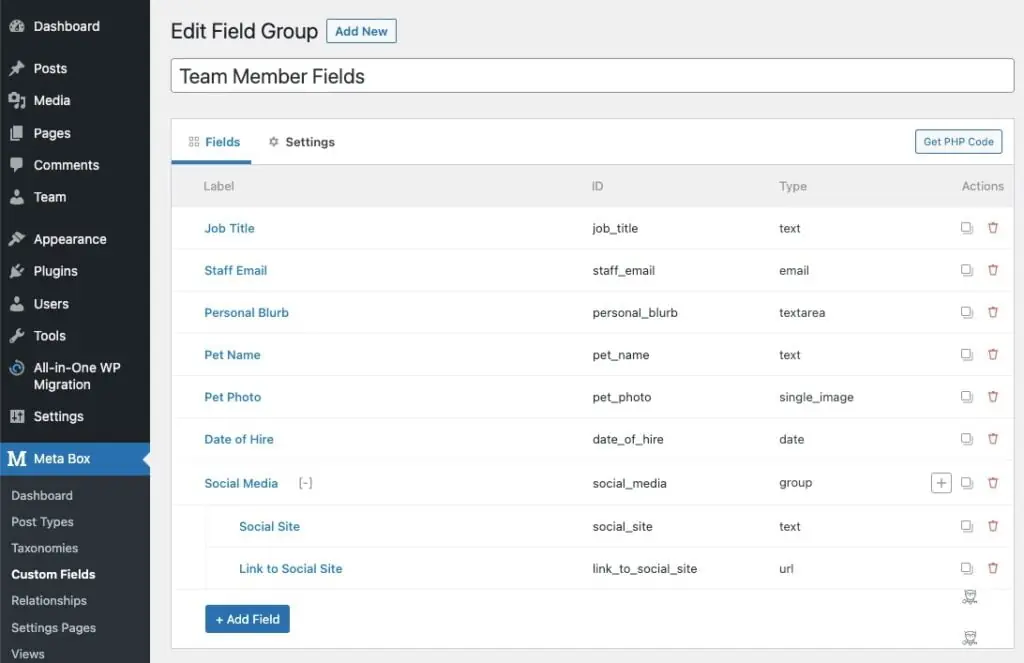Open Settings Pages submenu item
This screenshot has width=1024, height=663.
pyautogui.click(x=54, y=627)
